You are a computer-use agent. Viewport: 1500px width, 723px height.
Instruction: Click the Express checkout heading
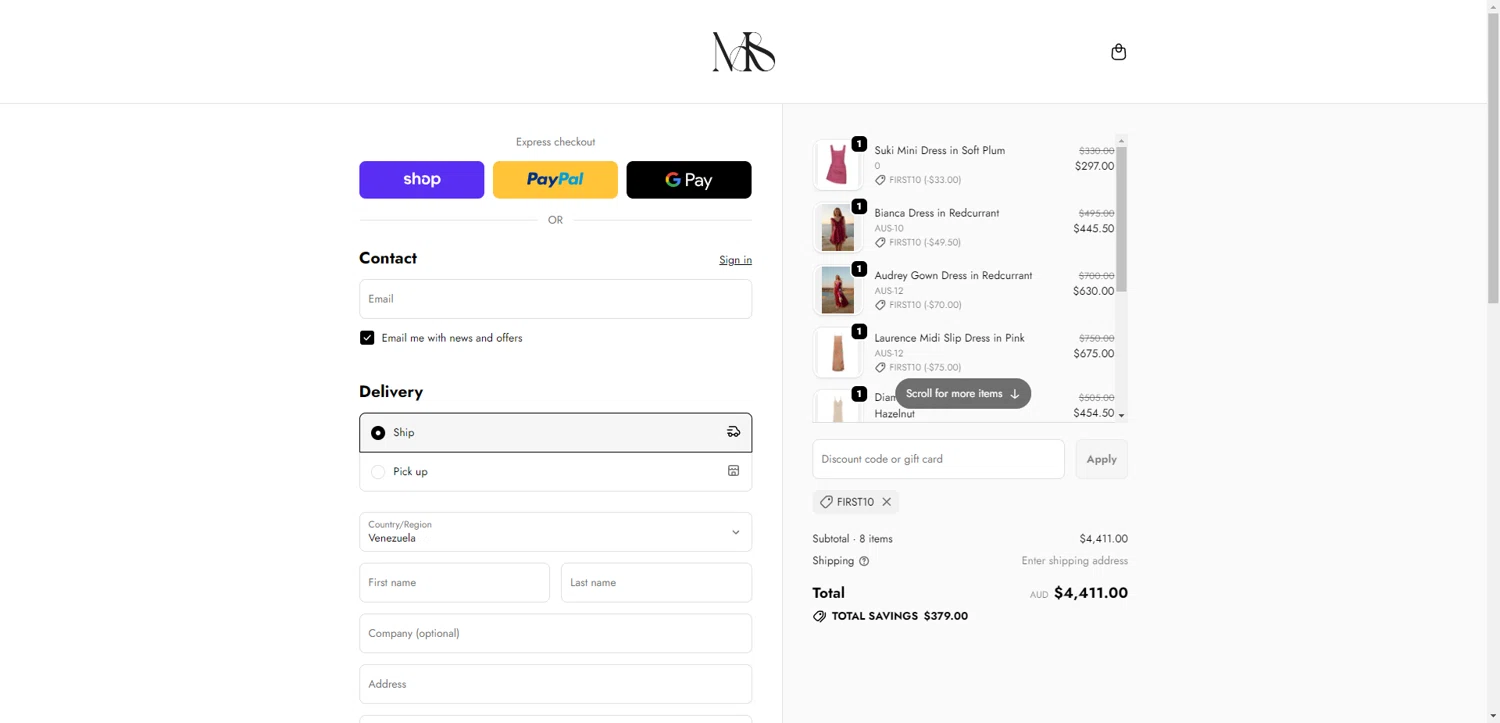(555, 142)
